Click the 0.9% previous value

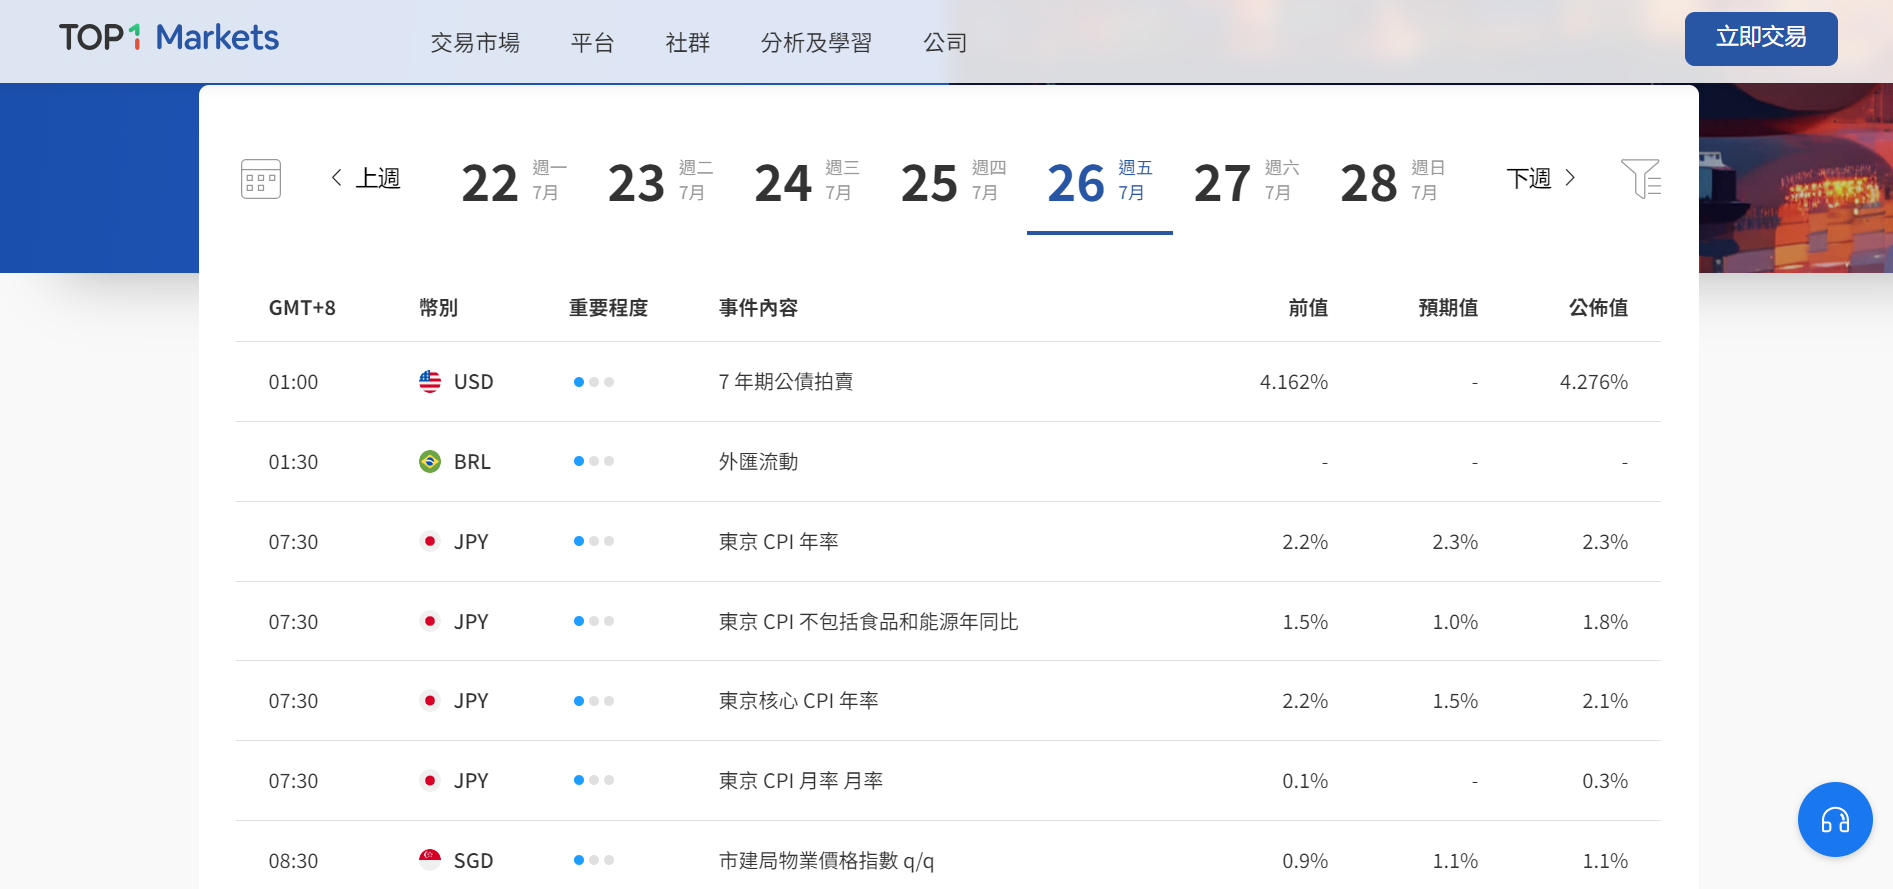(x=1305, y=861)
